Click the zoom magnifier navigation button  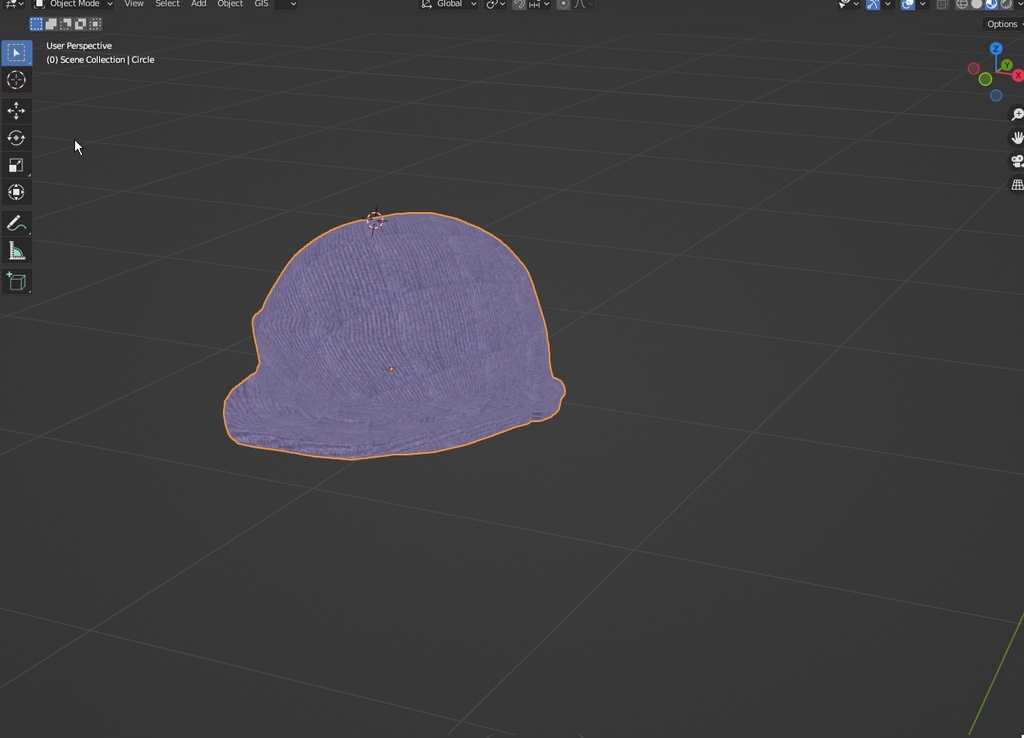pyautogui.click(x=1016, y=115)
